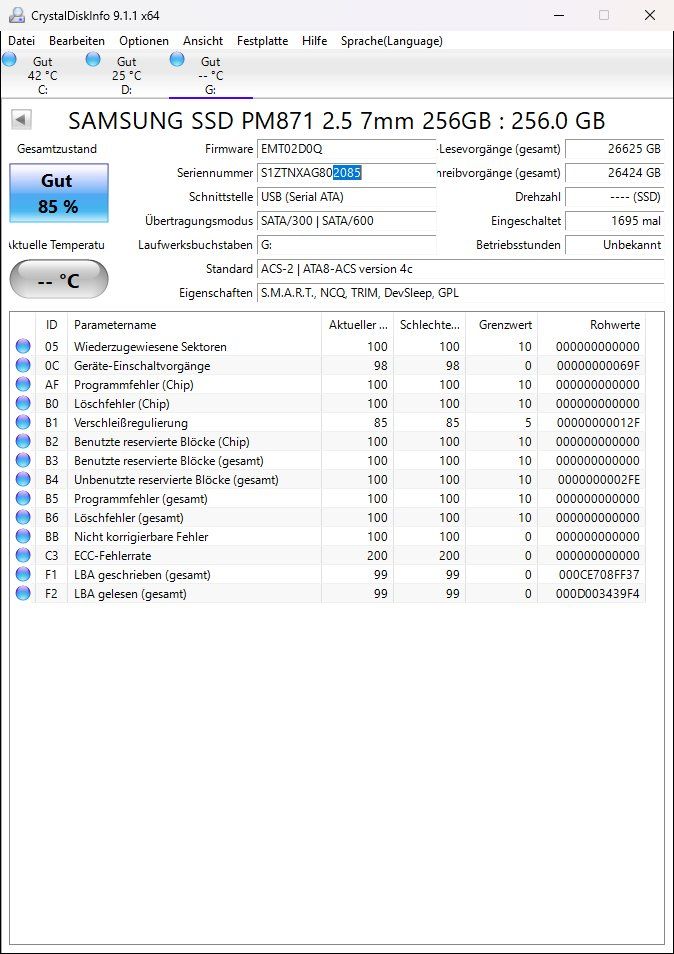This screenshot has height=954, width=674.
Task: Open the Festplatte menu
Action: click(x=262, y=41)
